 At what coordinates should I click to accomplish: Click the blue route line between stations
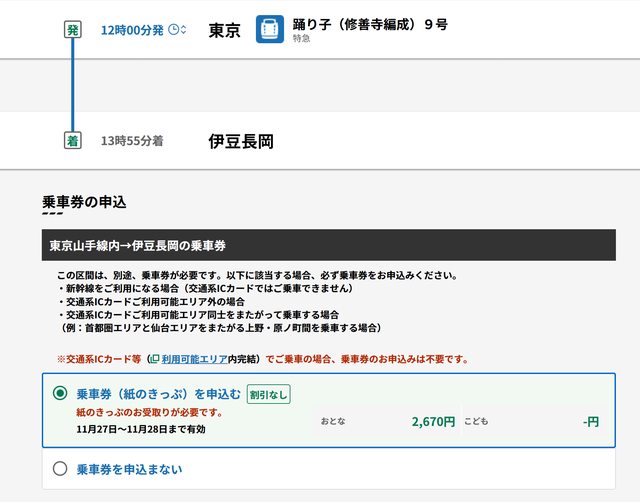[72, 85]
